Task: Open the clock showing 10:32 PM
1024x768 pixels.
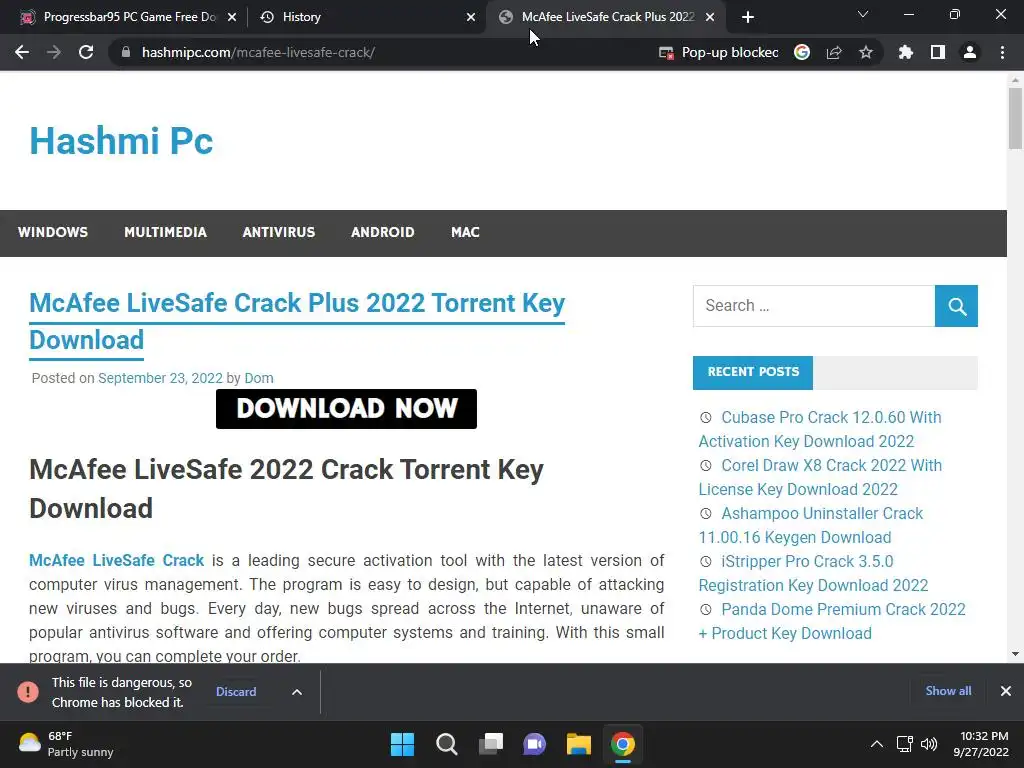Action: [x=981, y=744]
